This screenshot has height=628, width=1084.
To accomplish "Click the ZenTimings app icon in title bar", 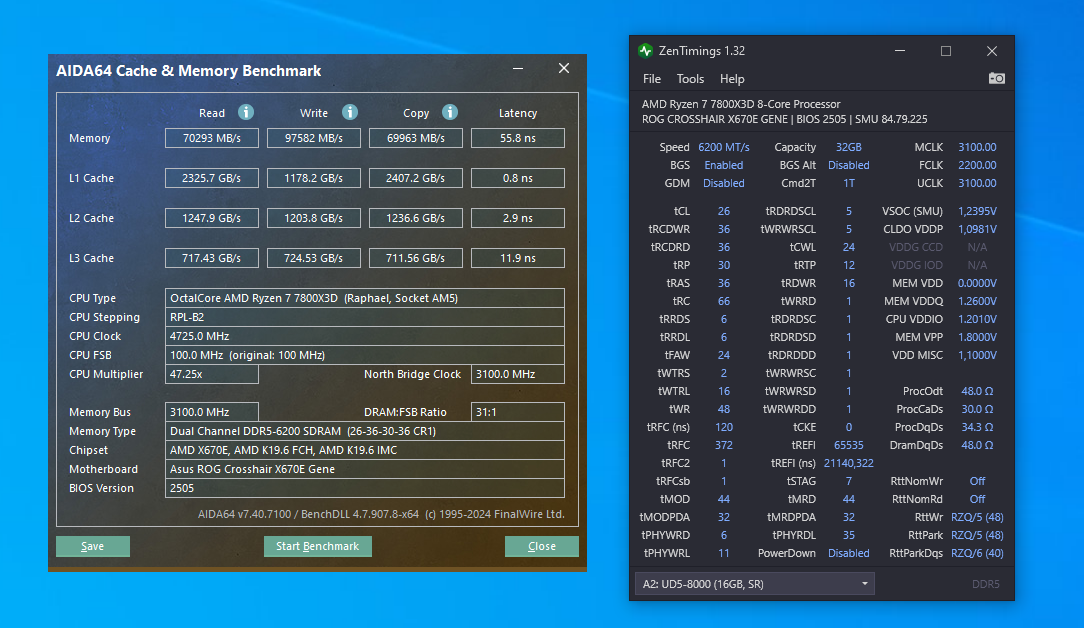I will (x=646, y=51).
